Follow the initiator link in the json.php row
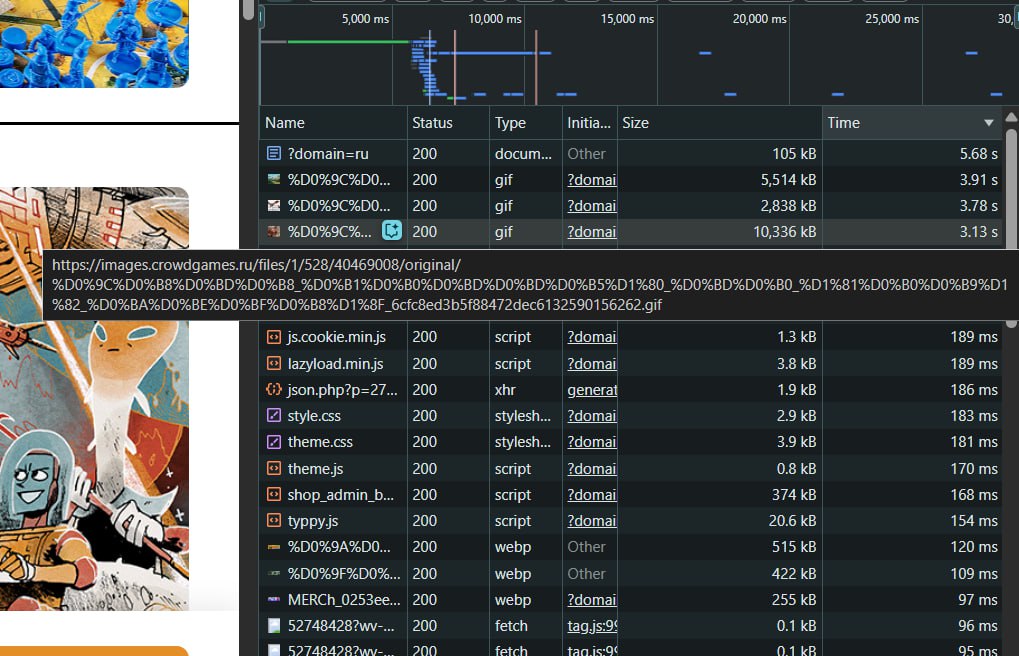Viewport: 1019px width, 656px height. coord(591,390)
